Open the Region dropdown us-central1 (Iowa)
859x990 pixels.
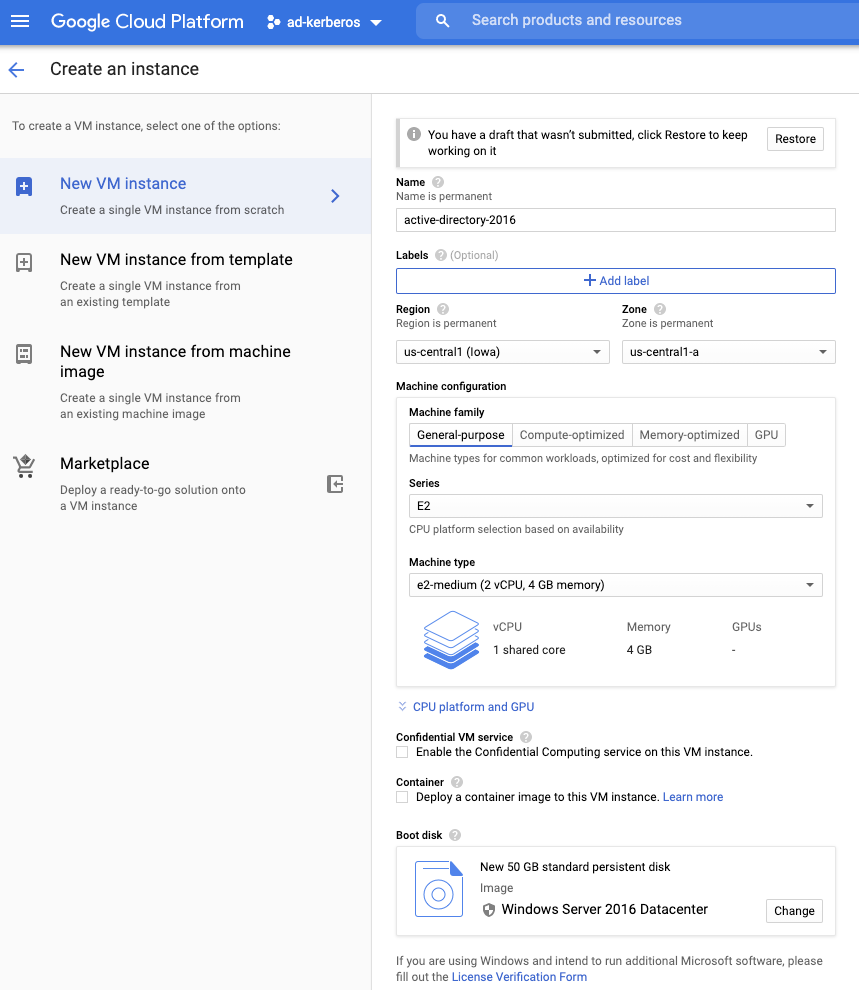click(502, 352)
